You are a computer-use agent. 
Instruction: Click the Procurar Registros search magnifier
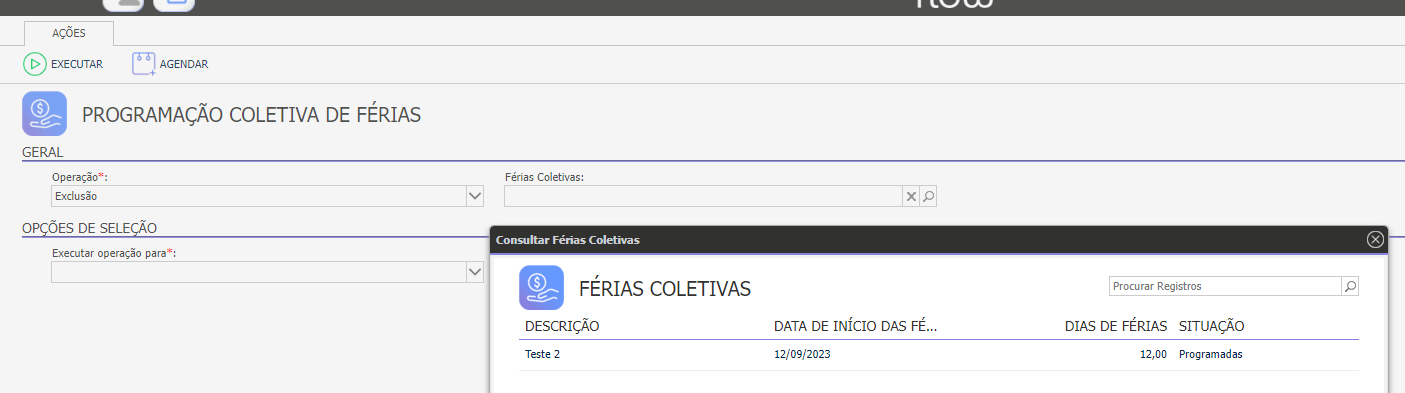1350,286
